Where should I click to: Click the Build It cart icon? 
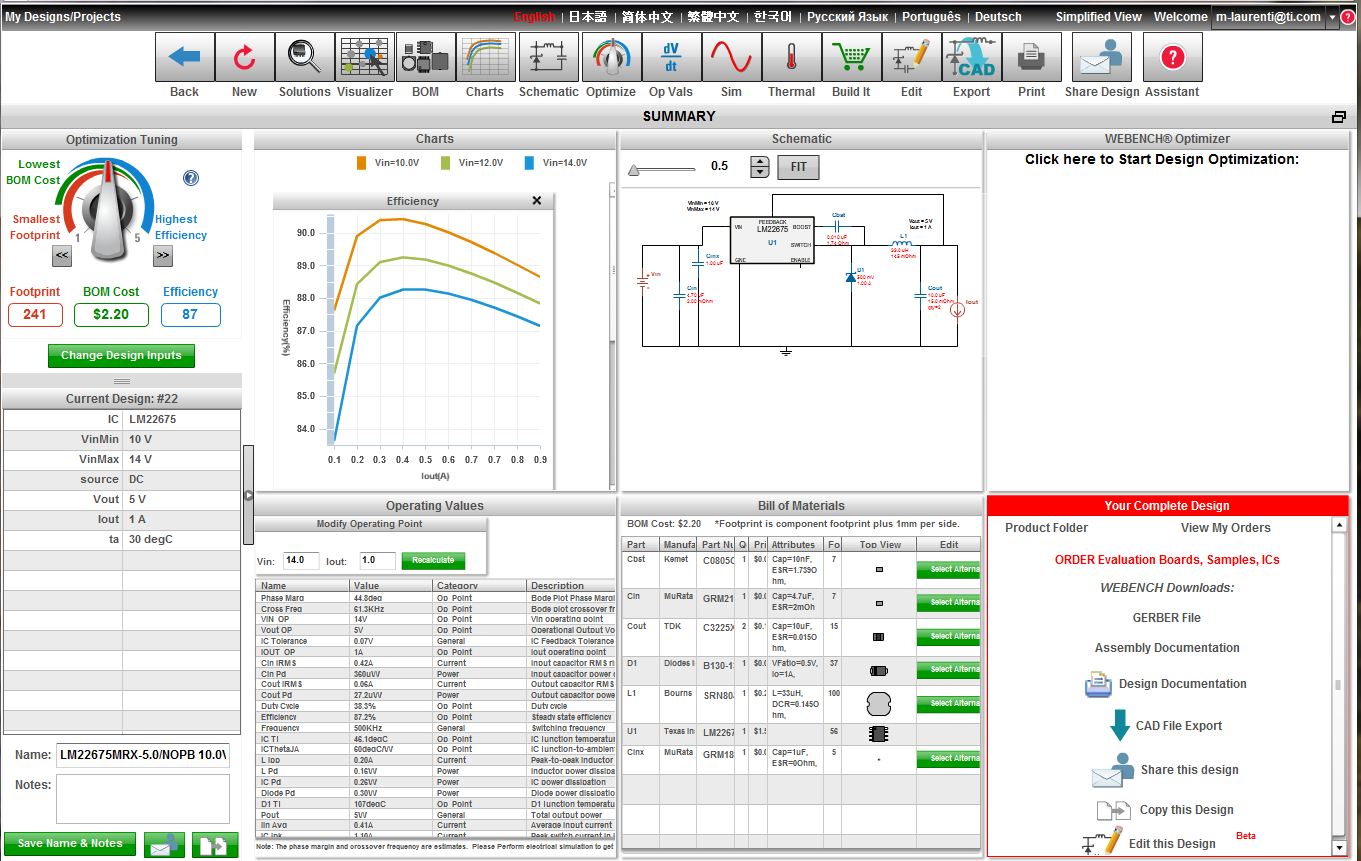coord(851,57)
